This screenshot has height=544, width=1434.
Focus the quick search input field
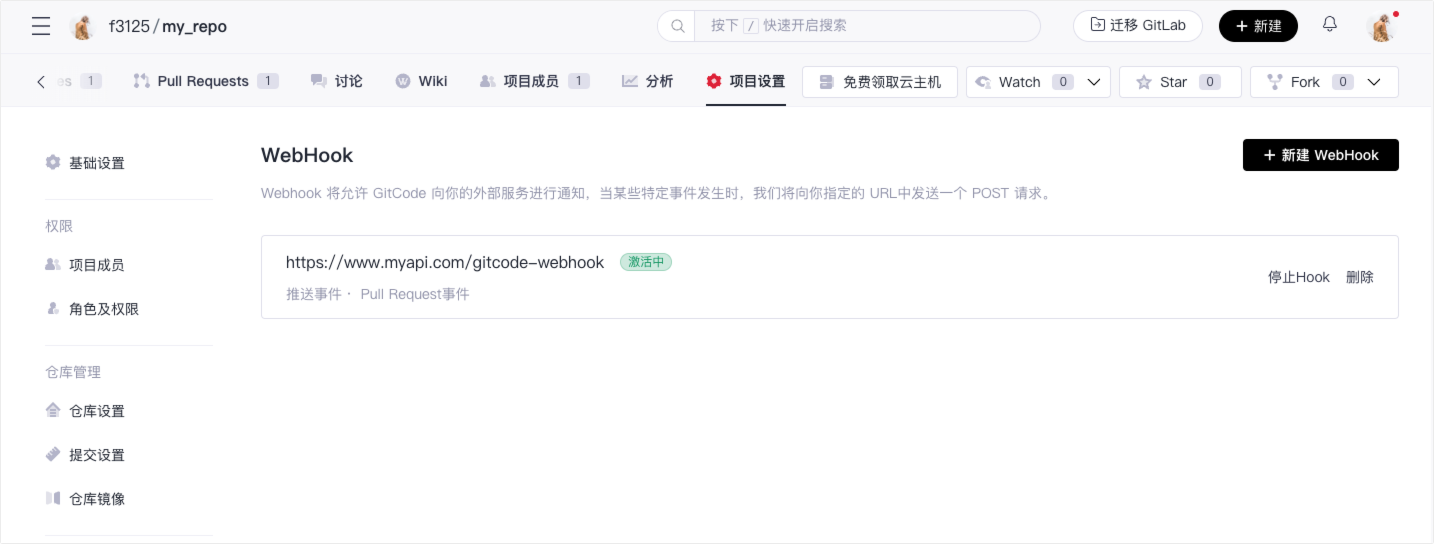tap(865, 26)
